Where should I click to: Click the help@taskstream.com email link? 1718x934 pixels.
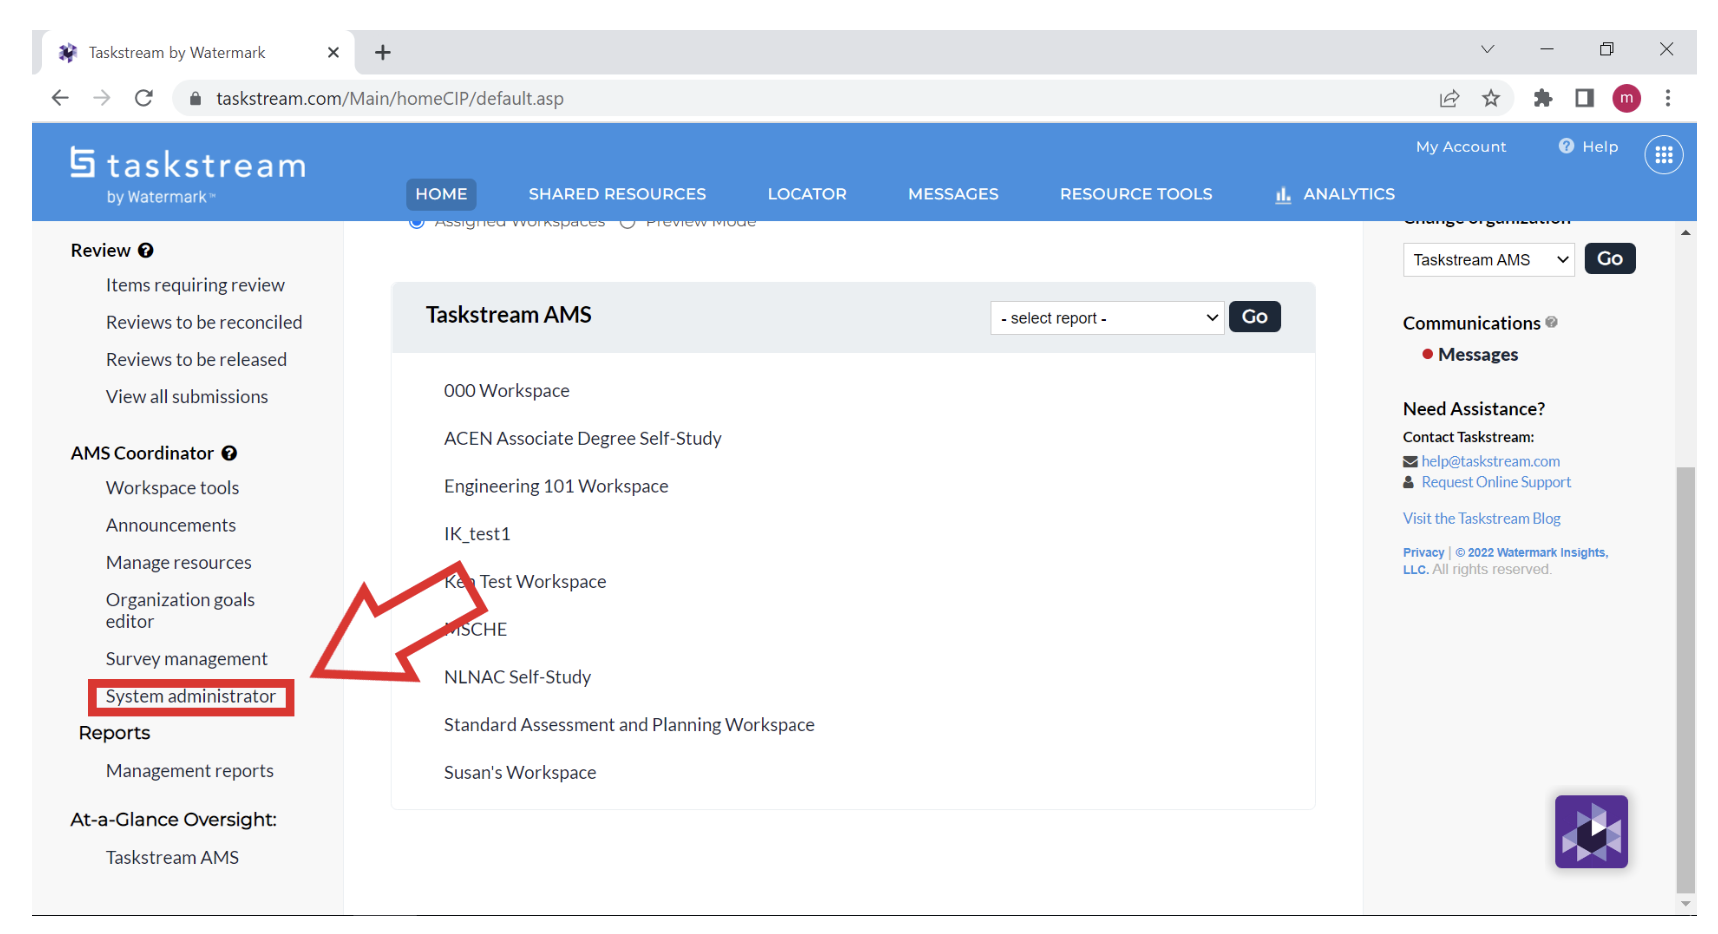[1491, 461]
